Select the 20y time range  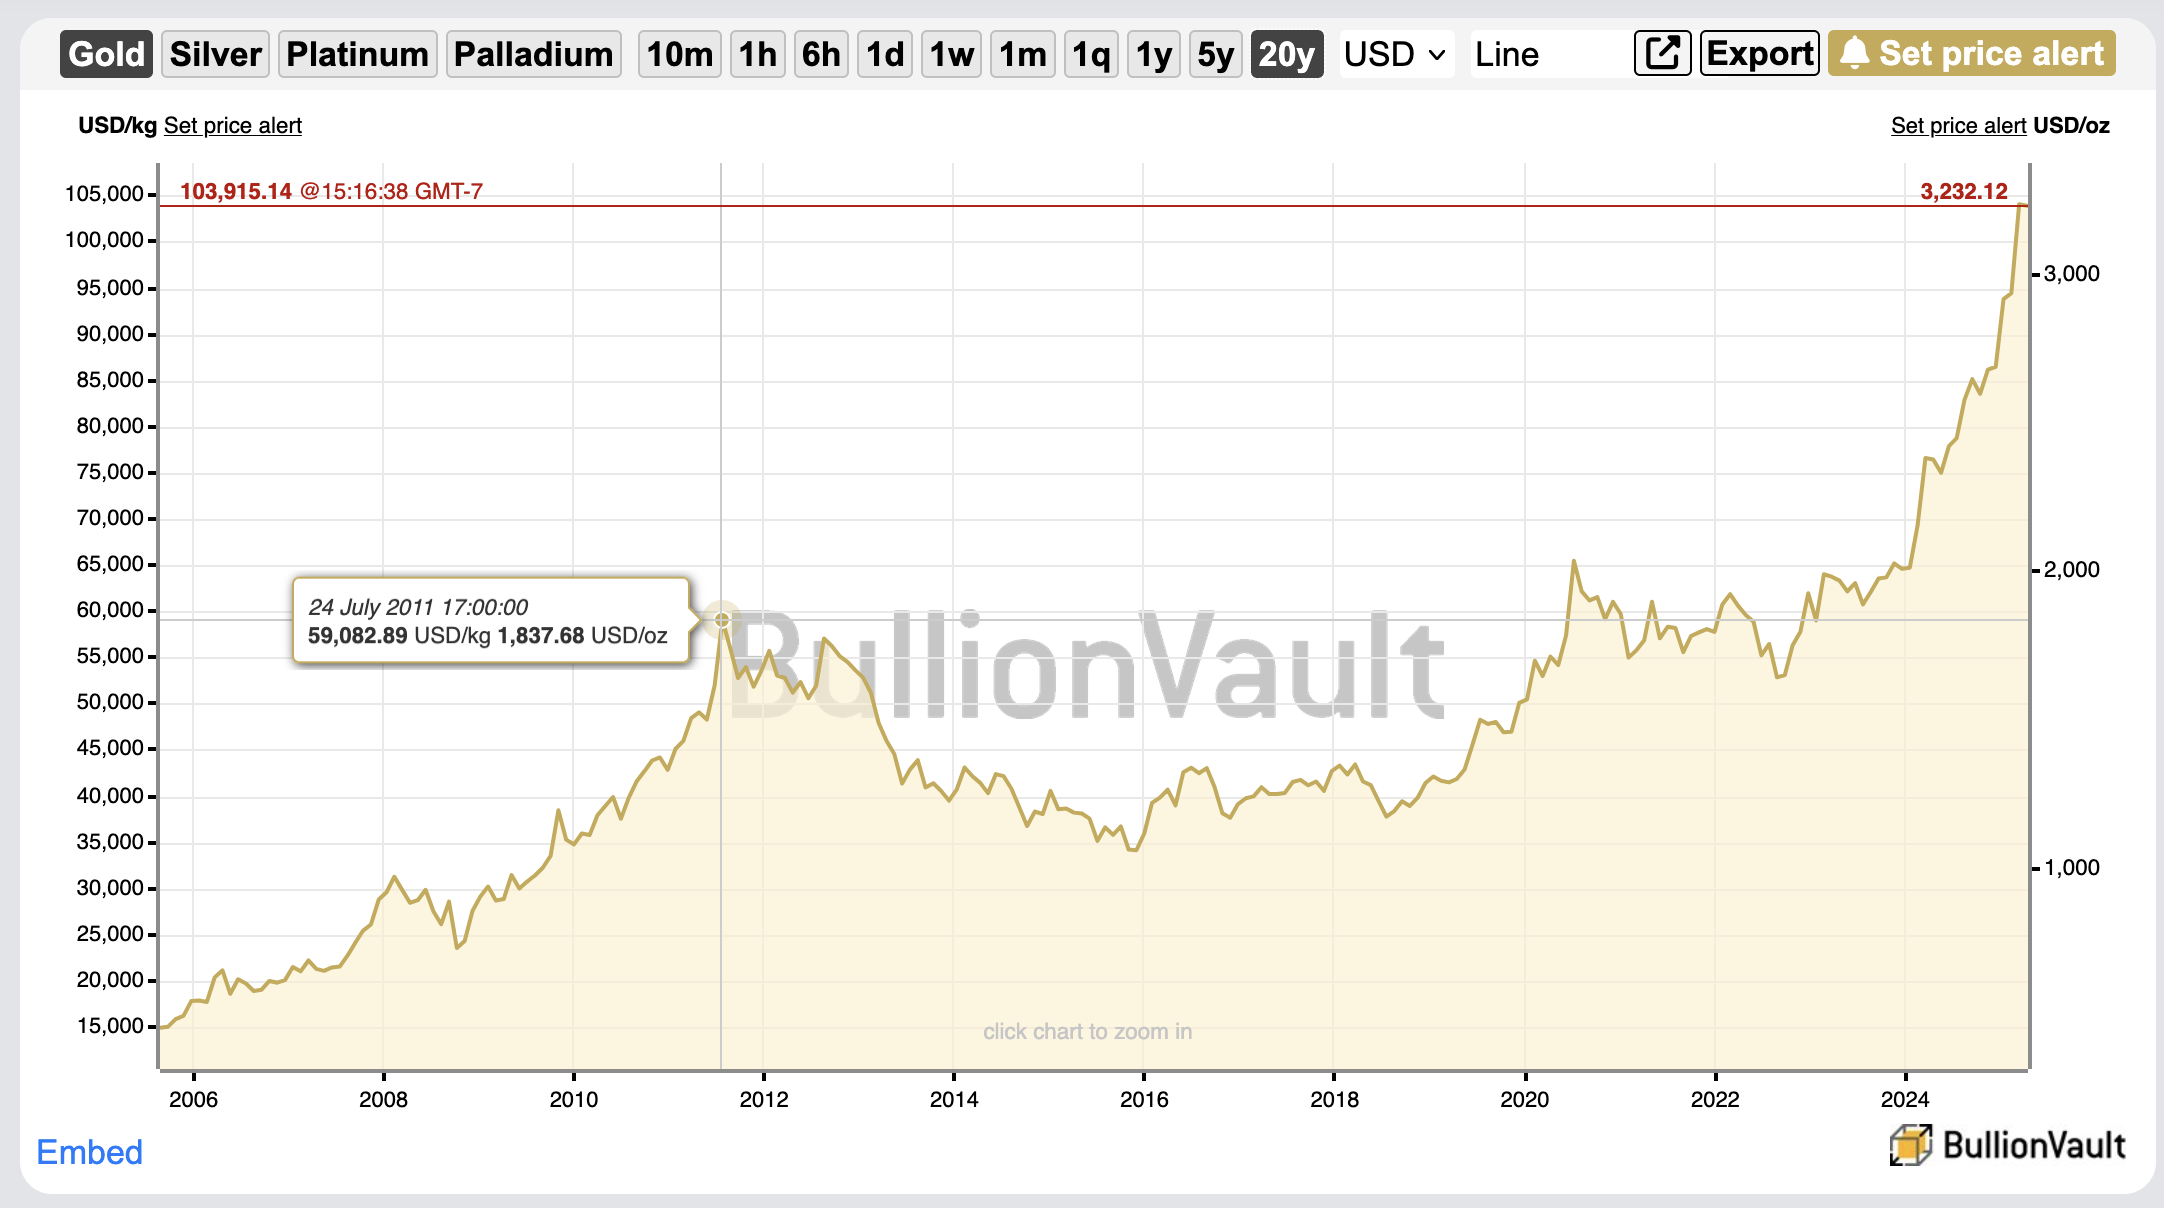click(1286, 54)
